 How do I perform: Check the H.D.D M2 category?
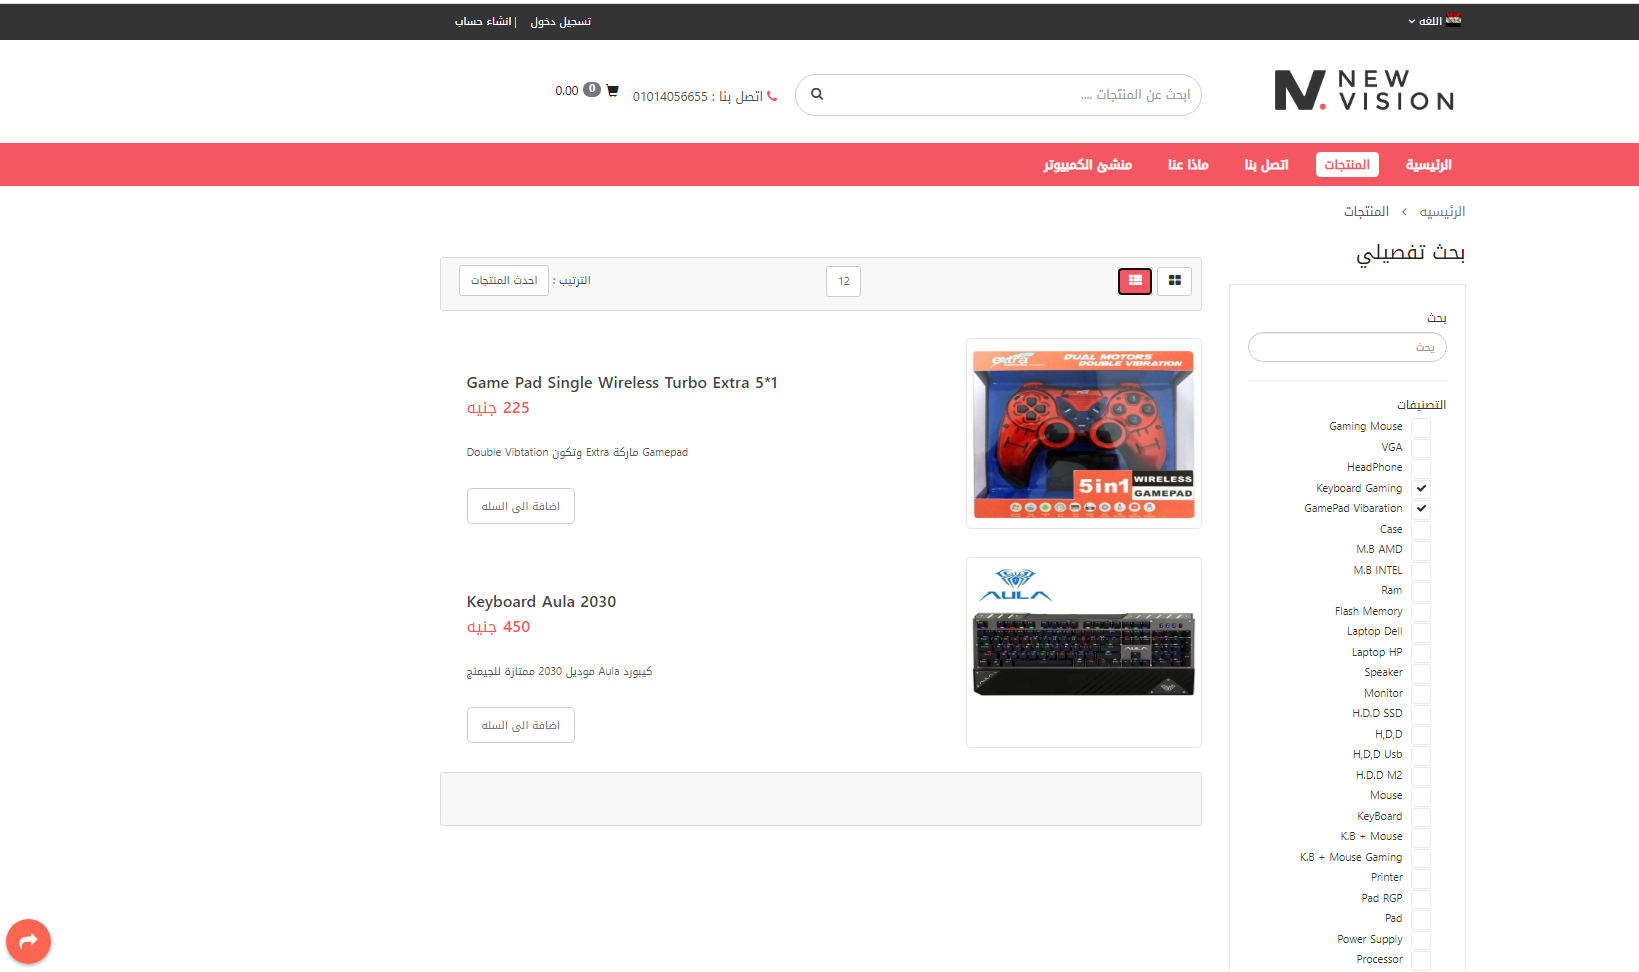tap(1421, 776)
